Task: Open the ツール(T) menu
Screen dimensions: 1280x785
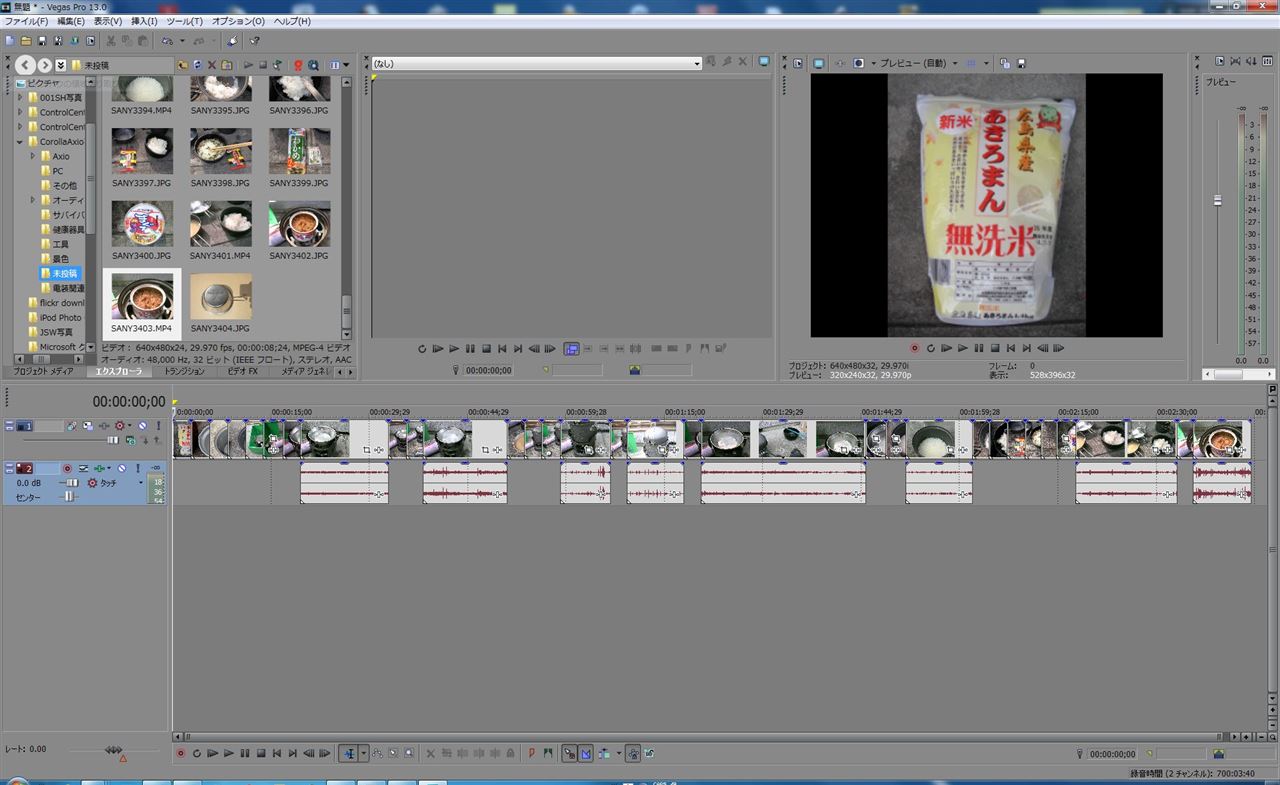Action: tap(184, 21)
